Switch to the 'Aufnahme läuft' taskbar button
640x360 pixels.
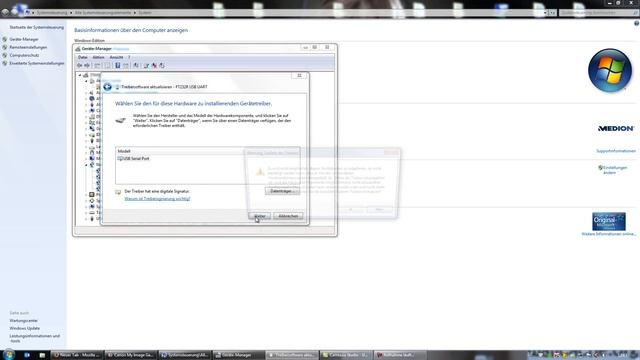point(400,355)
